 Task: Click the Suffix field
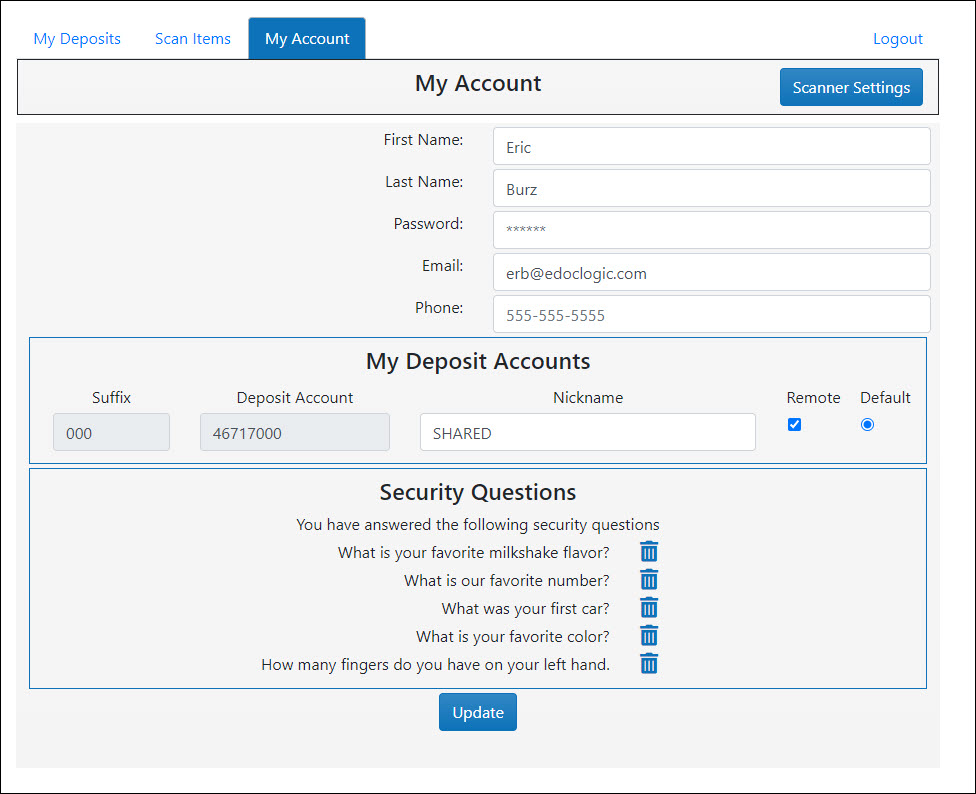click(x=111, y=432)
